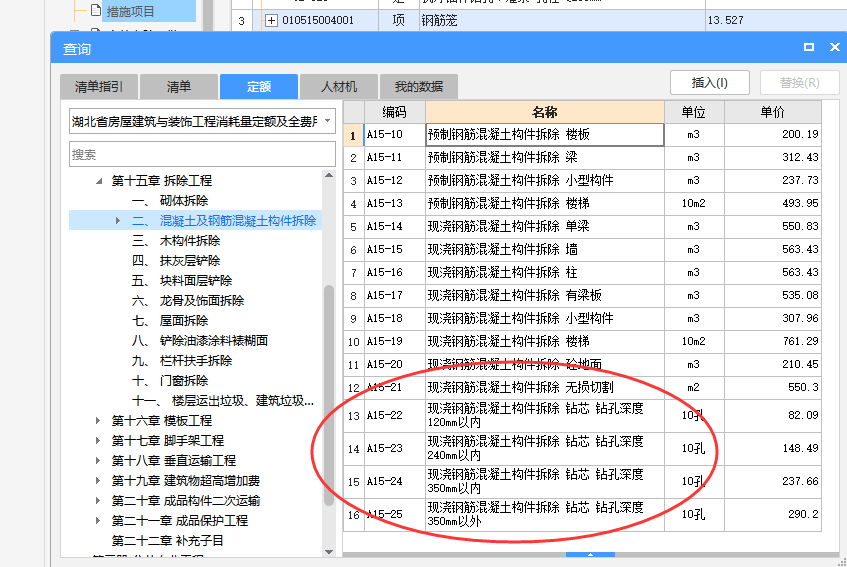
Task: Select code cell A15-12
Action: click(x=395, y=180)
